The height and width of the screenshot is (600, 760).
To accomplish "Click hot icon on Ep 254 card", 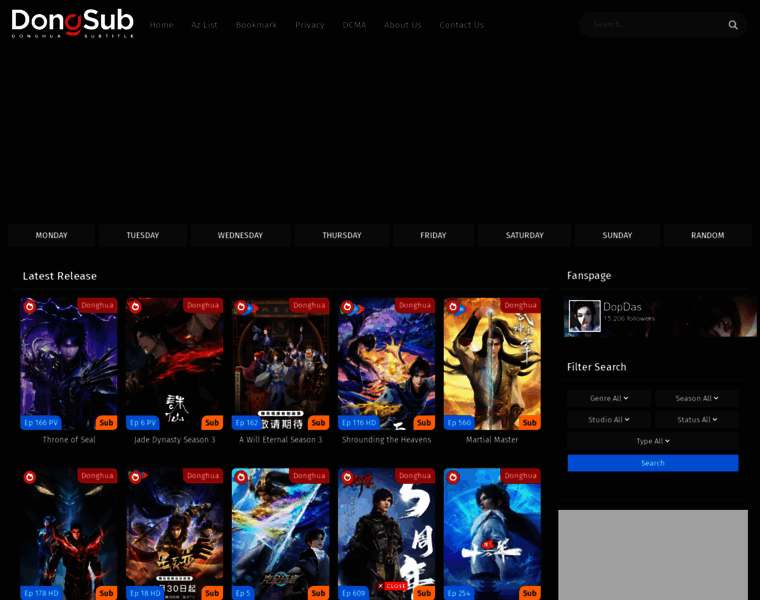I will tap(453, 477).
